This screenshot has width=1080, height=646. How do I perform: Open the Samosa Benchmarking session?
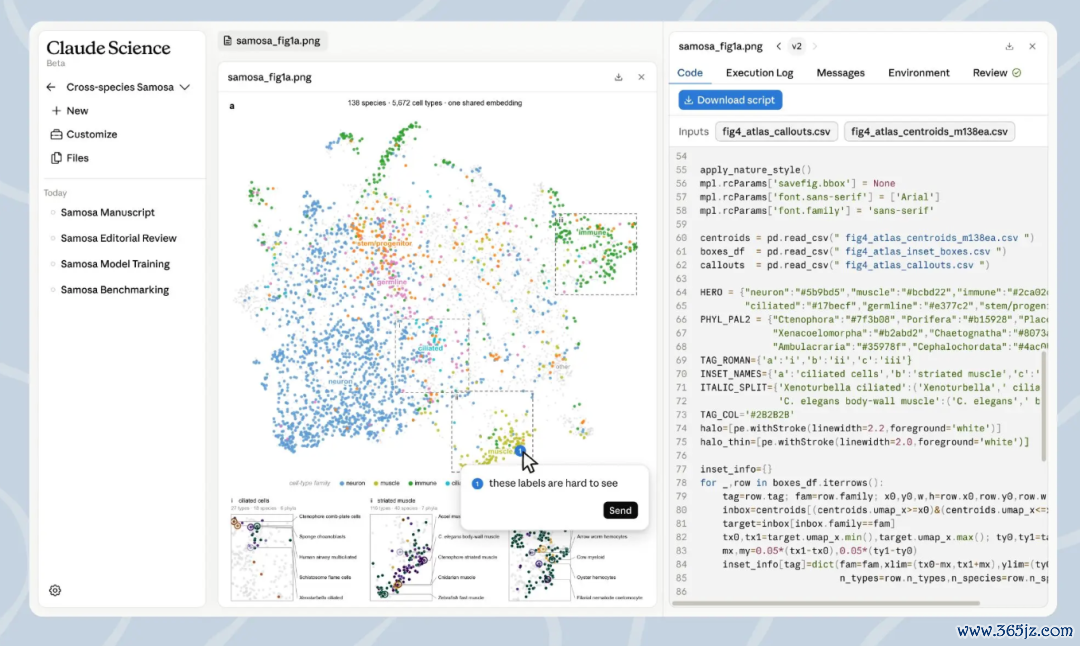pos(114,290)
